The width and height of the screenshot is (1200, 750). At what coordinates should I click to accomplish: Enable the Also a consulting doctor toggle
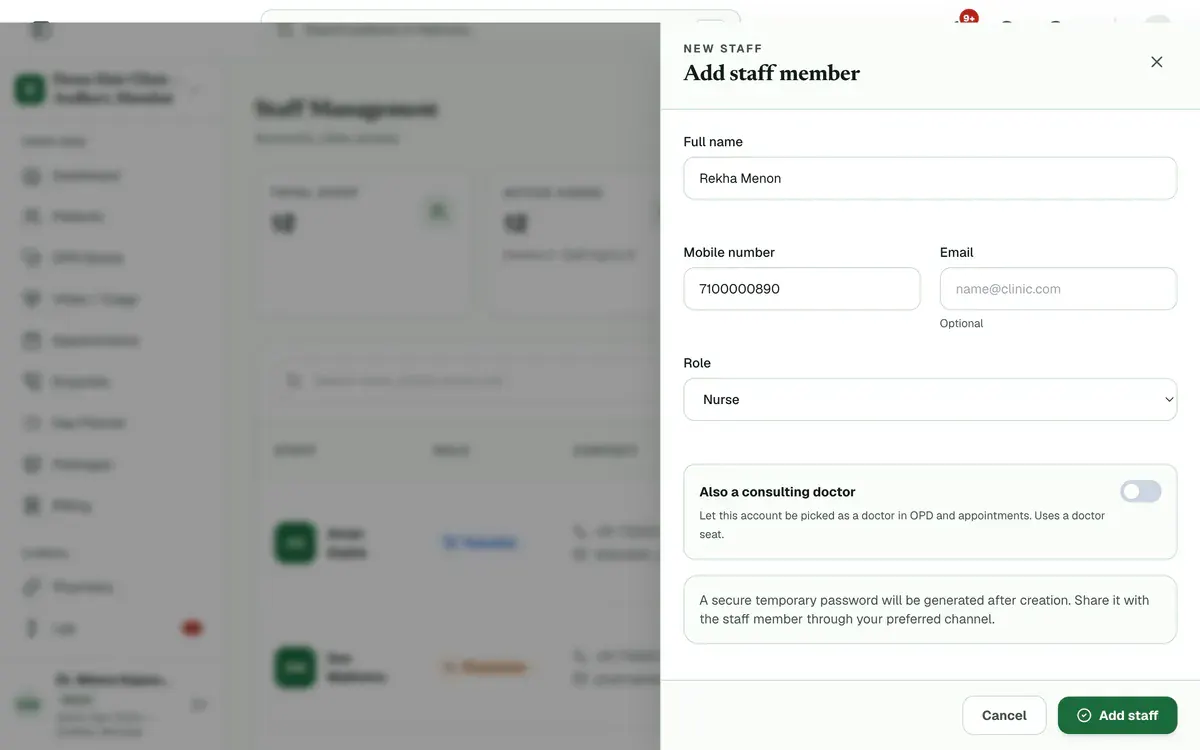[1141, 491]
